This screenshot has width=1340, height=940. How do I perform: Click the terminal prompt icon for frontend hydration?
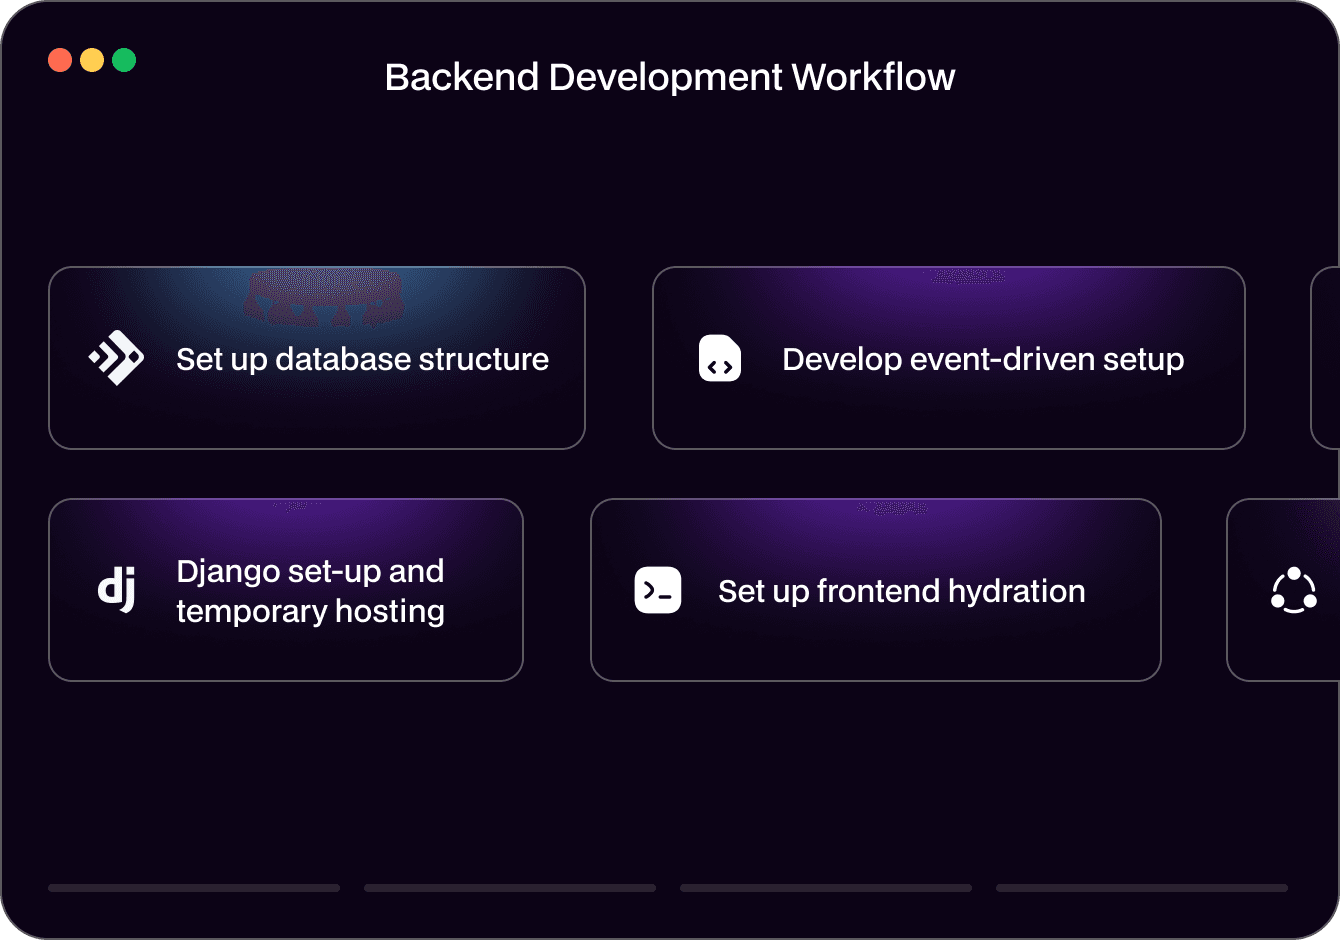click(657, 590)
